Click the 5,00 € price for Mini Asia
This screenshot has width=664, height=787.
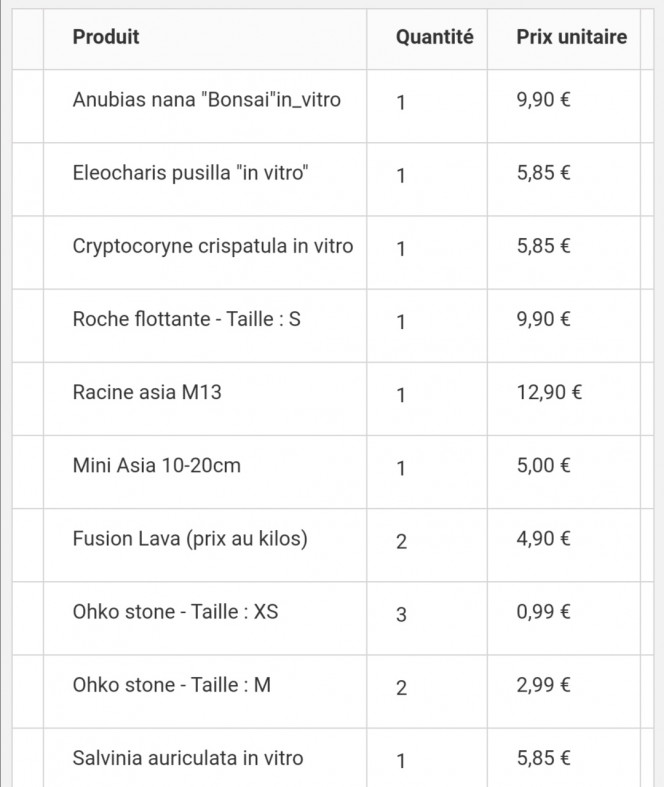pyautogui.click(x=544, y=466)
